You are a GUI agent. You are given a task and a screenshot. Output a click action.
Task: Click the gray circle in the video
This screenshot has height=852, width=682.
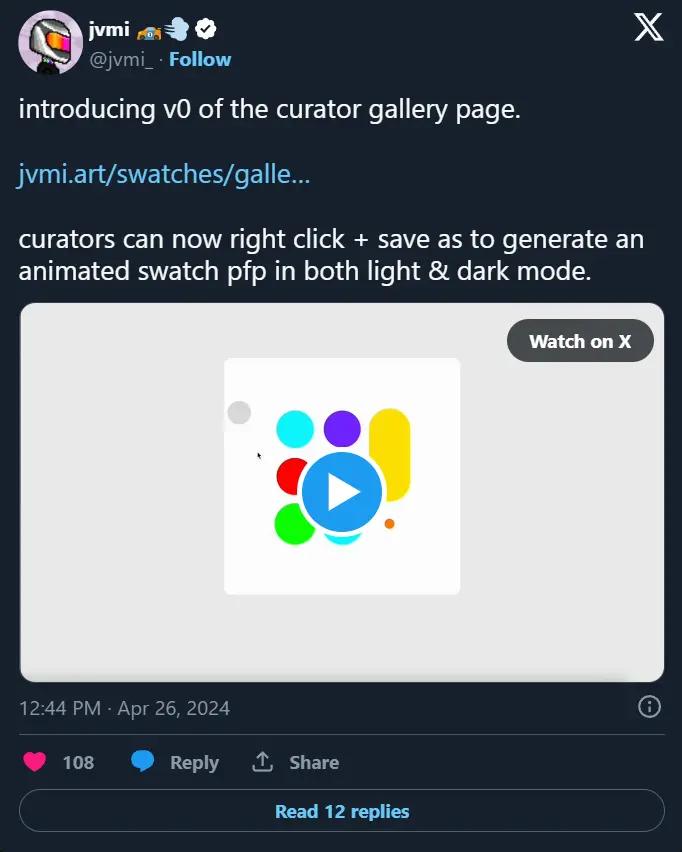point(239,412)
